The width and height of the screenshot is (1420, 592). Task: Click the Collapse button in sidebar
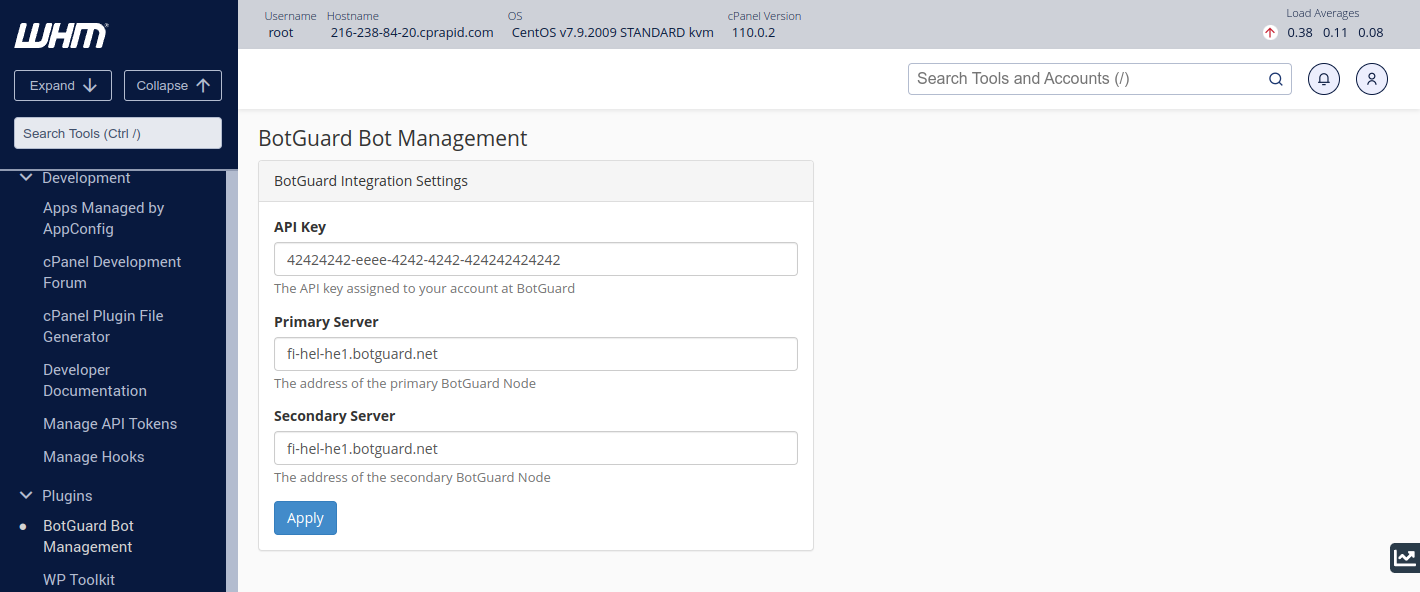click(x=173, y=86)
